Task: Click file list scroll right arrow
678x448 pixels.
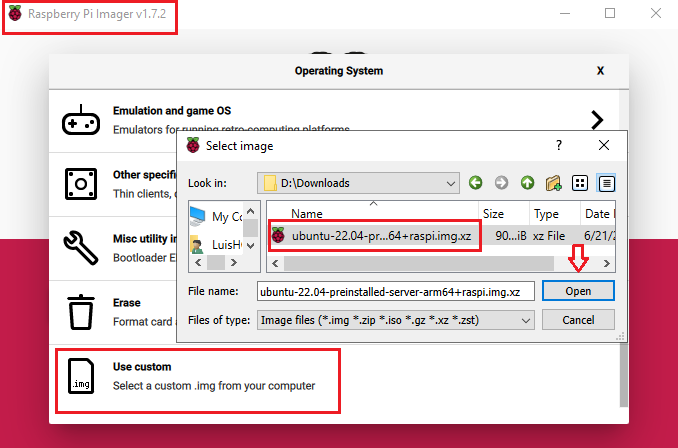Action: (606, 263)
